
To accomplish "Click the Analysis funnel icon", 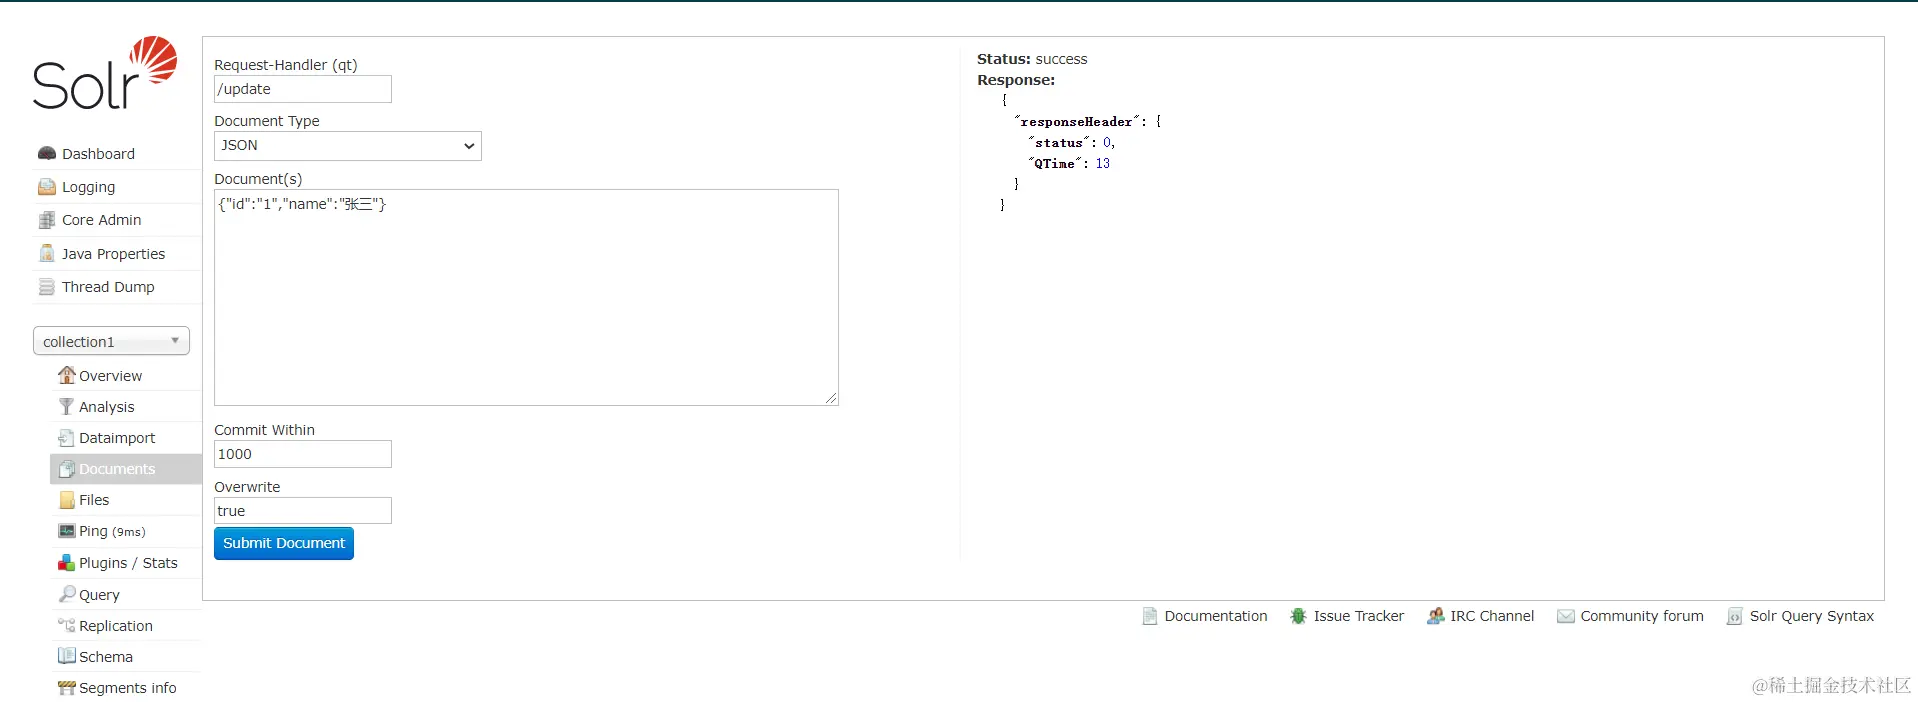I will click(x=66, y=406).
